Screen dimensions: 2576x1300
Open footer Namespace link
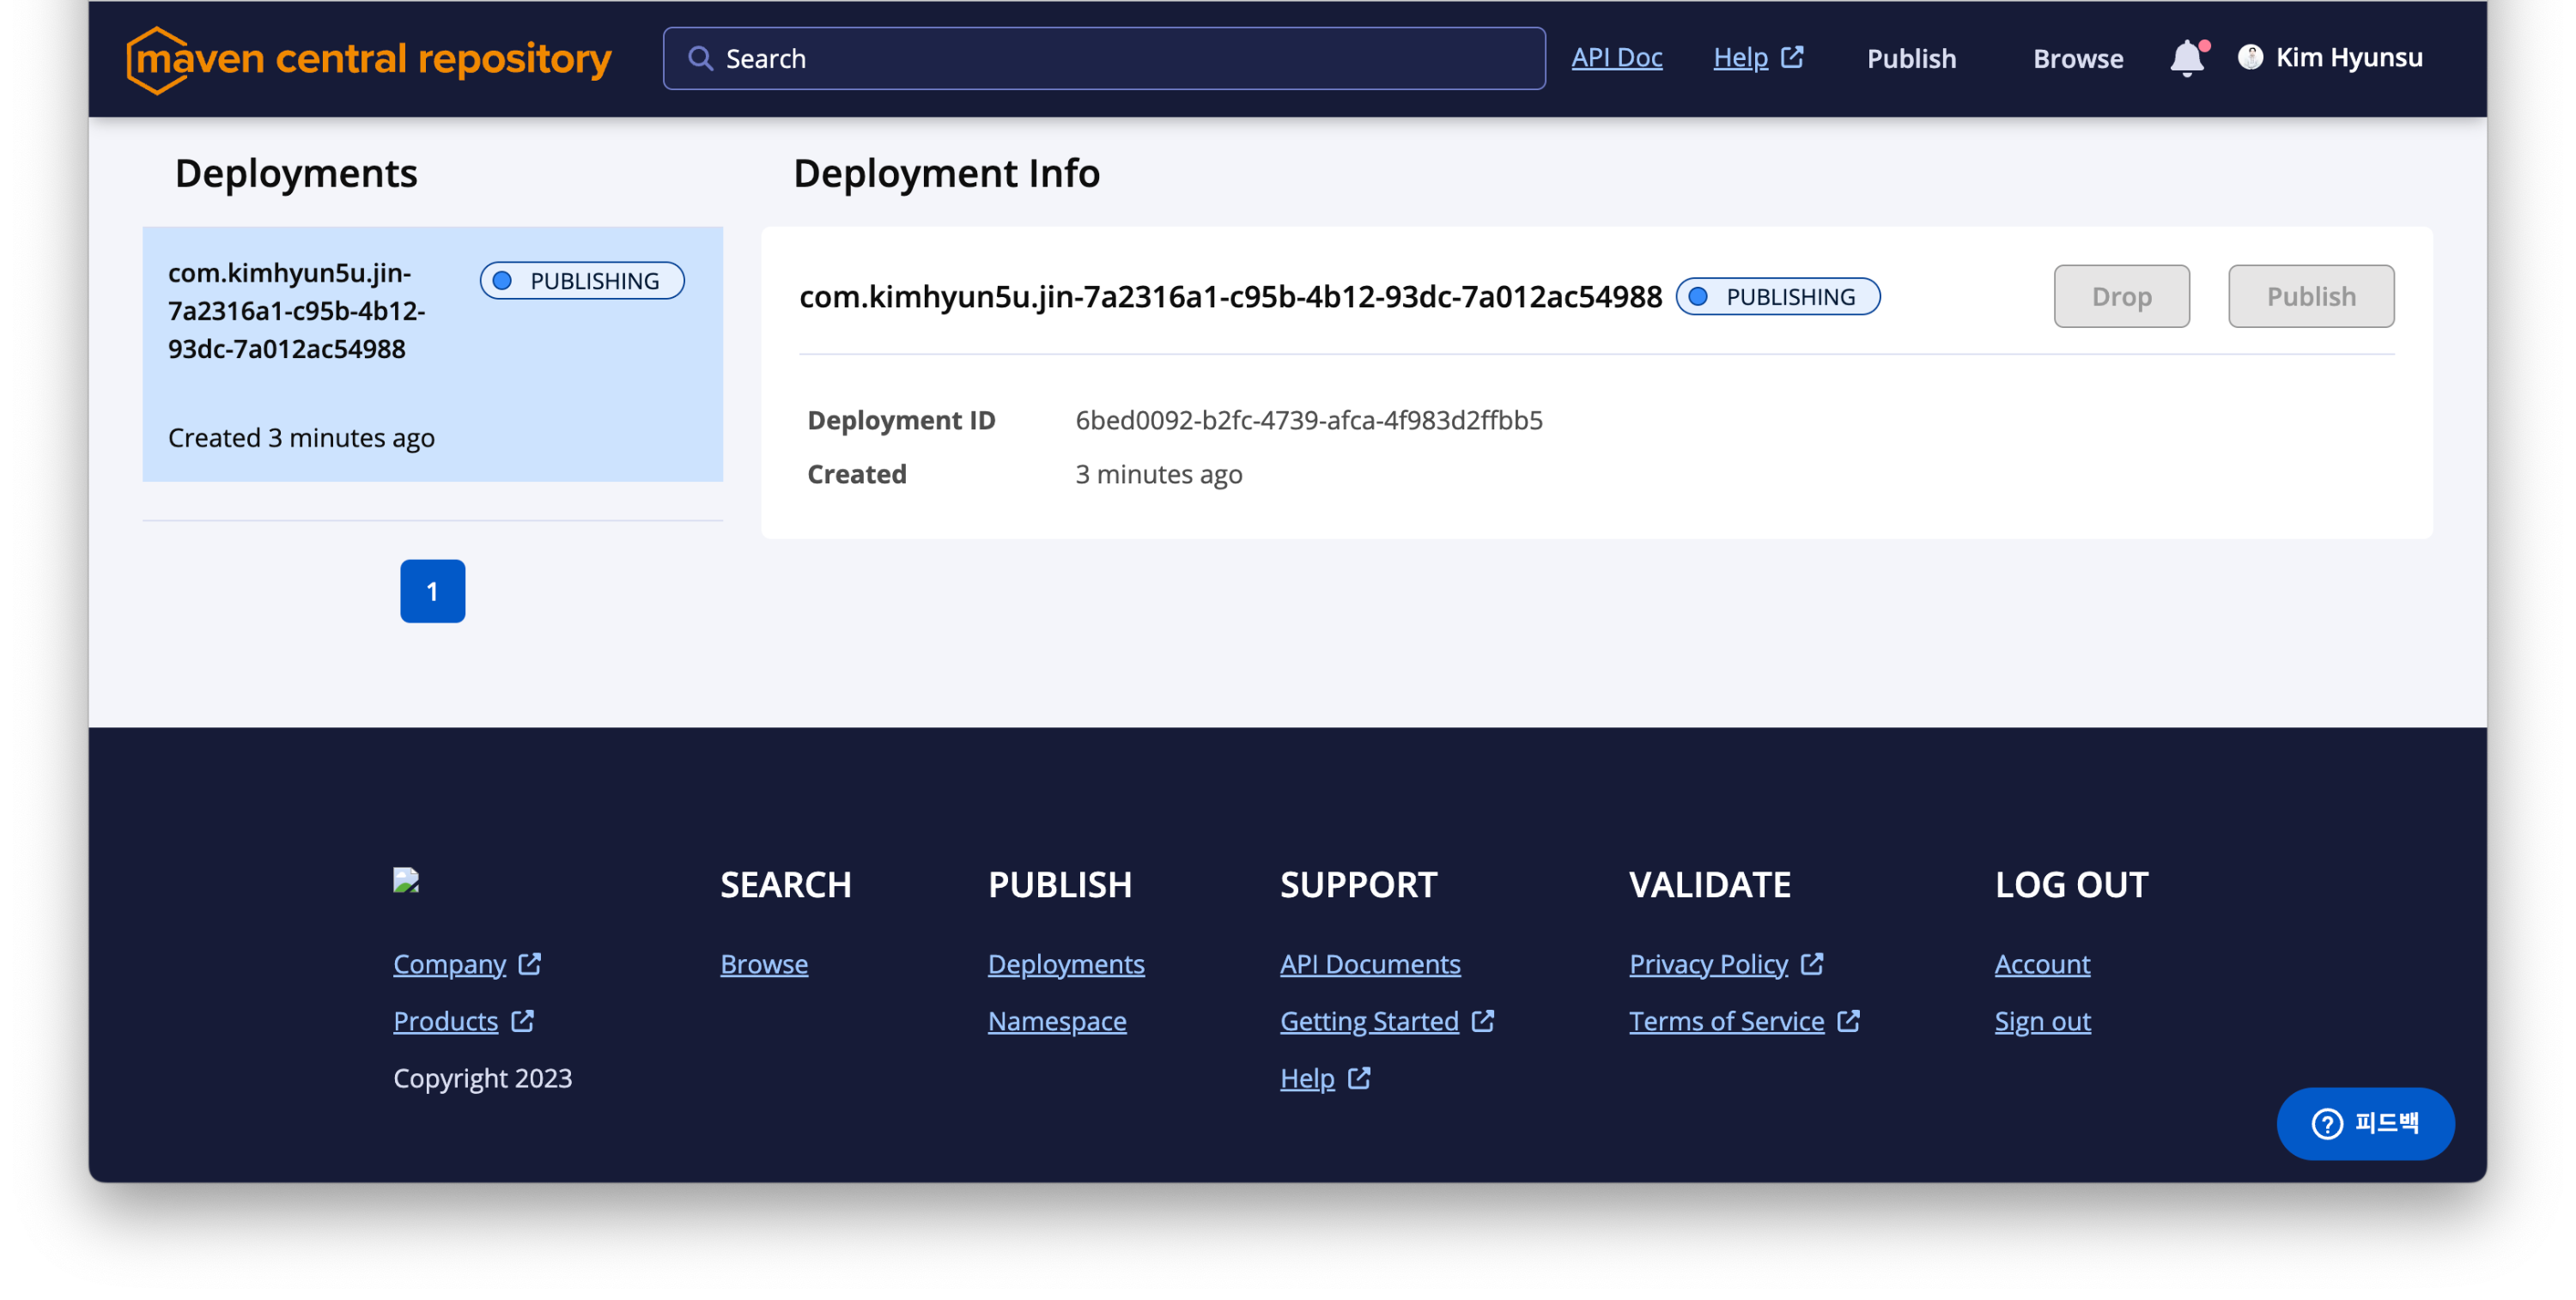[x=1056, y=1020]
